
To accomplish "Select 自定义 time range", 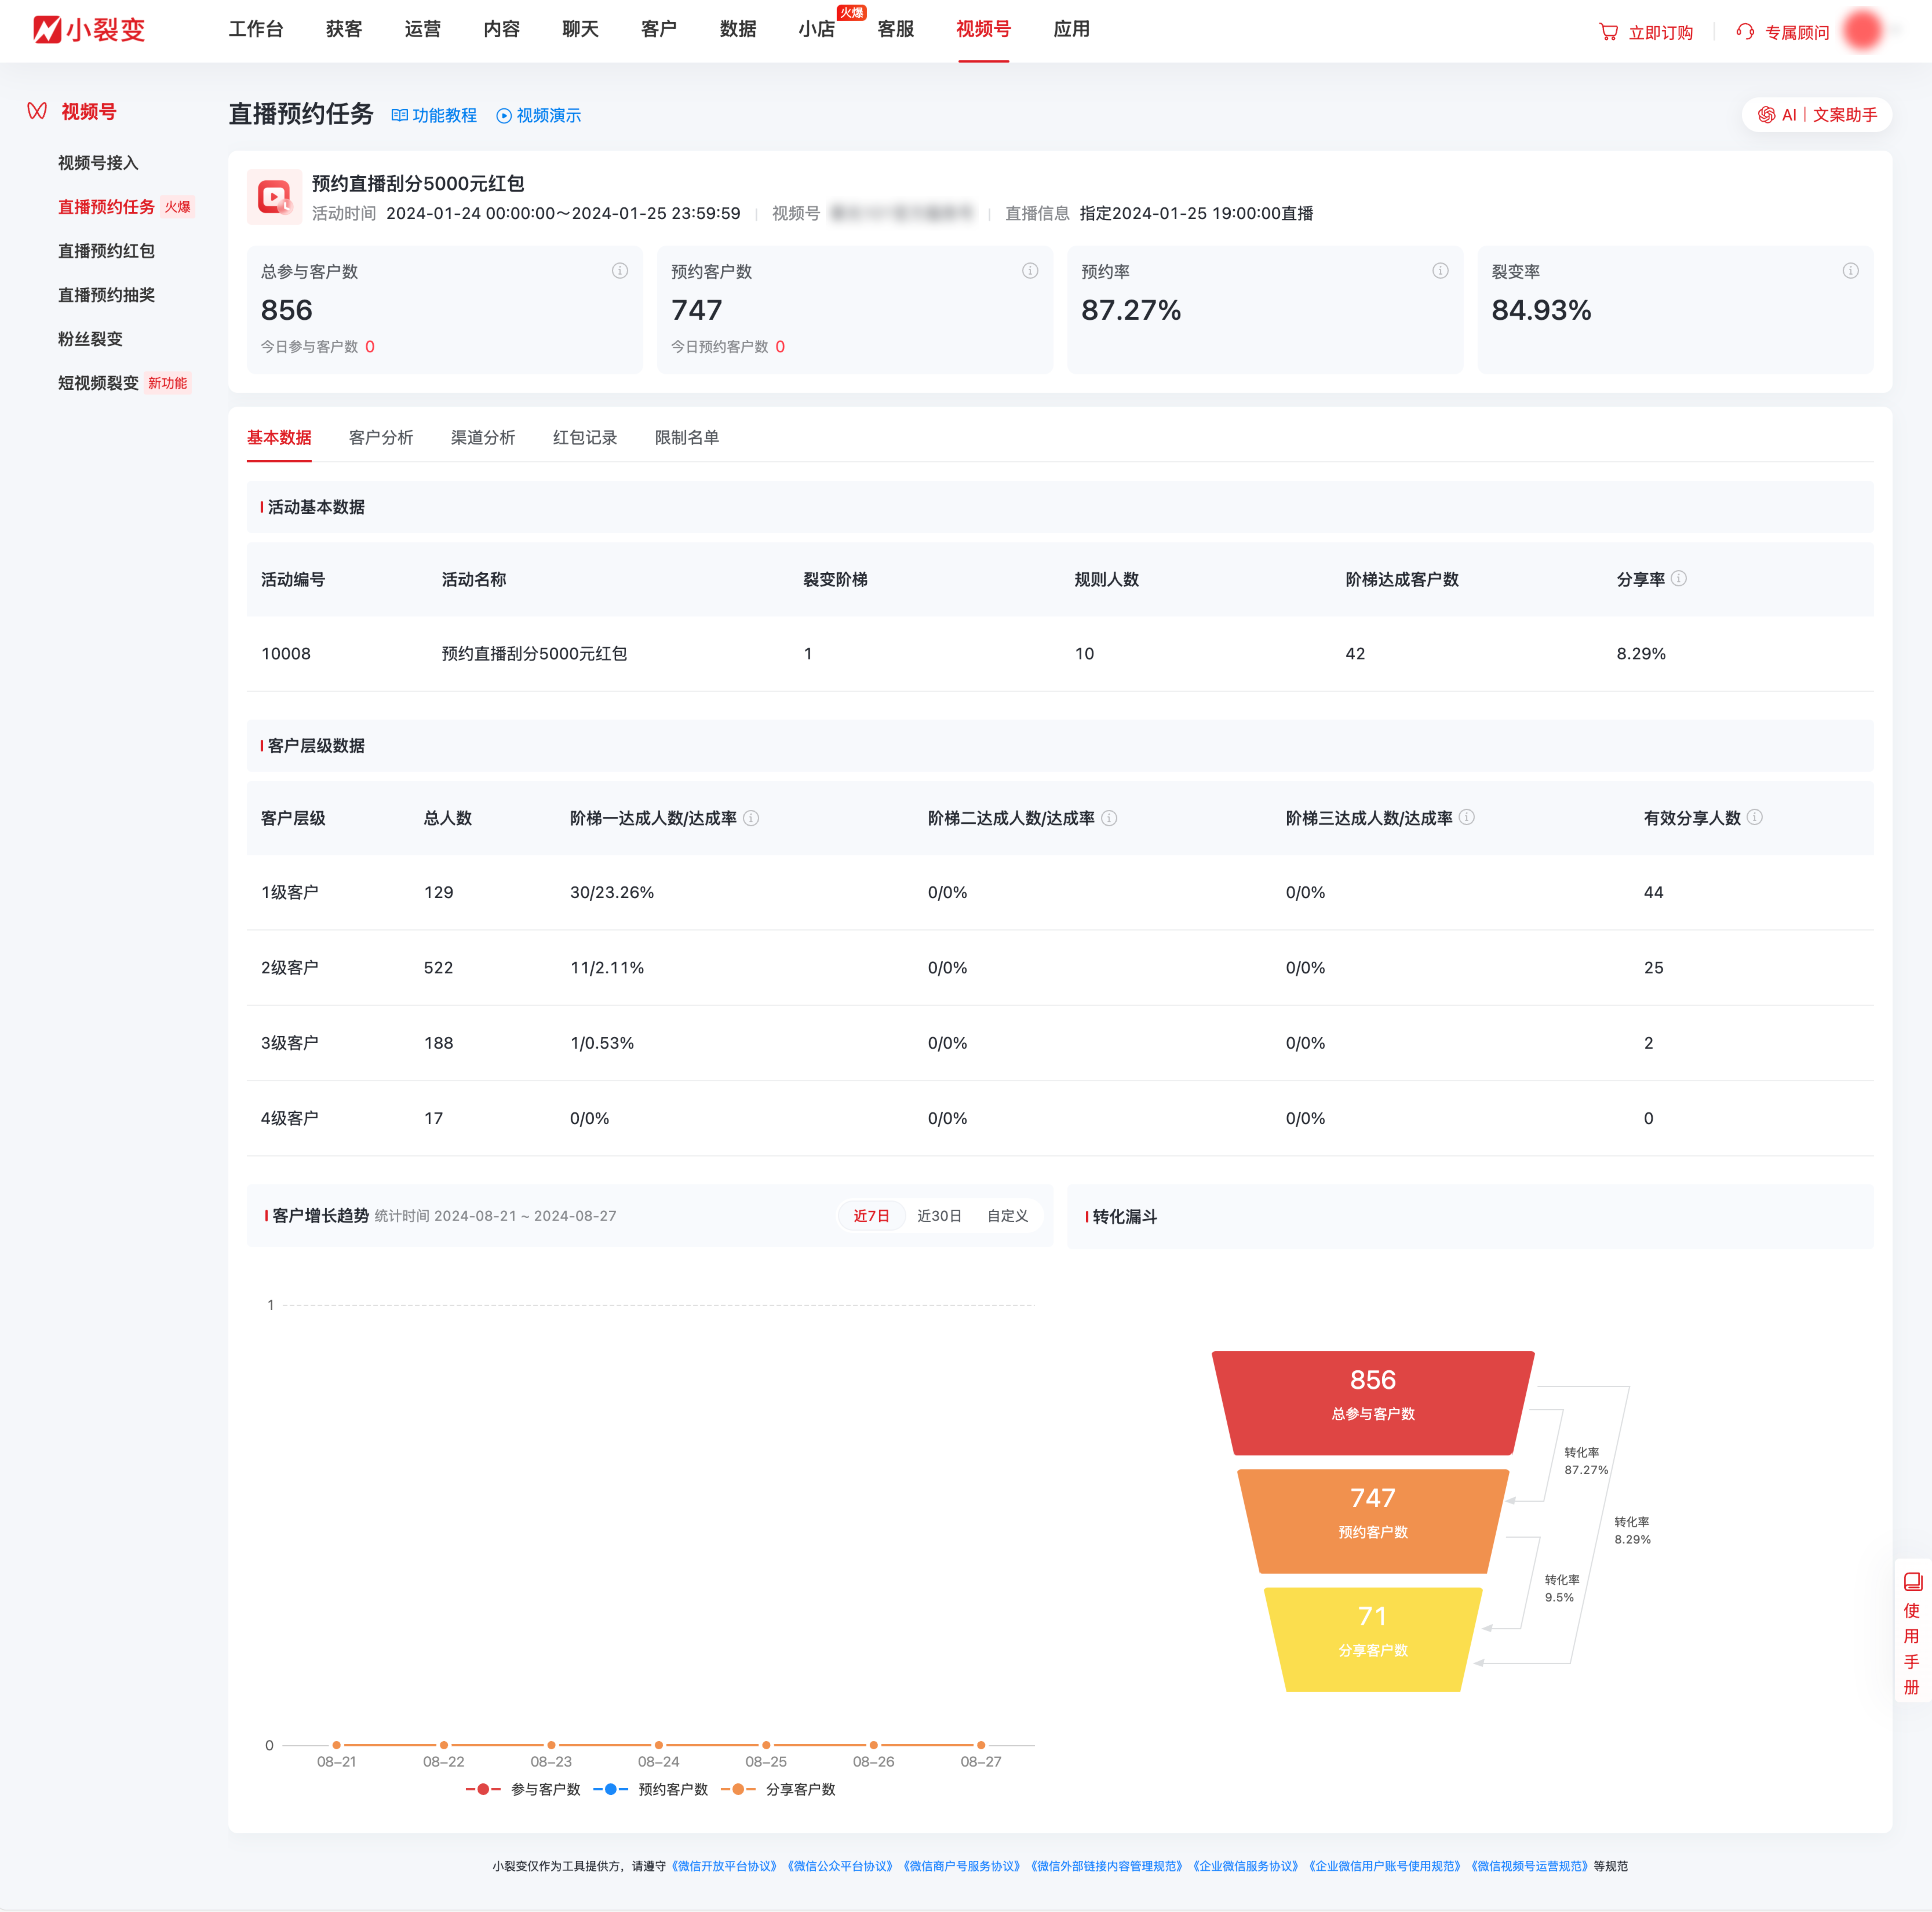I will [x=1008, y=1216].
